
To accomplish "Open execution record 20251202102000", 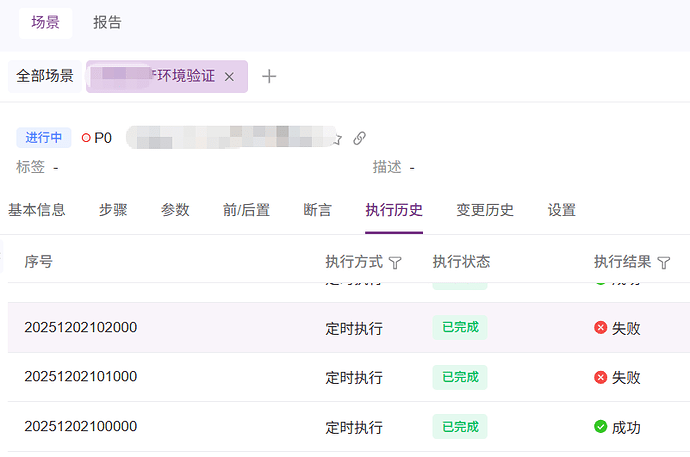I will (81, 327).
